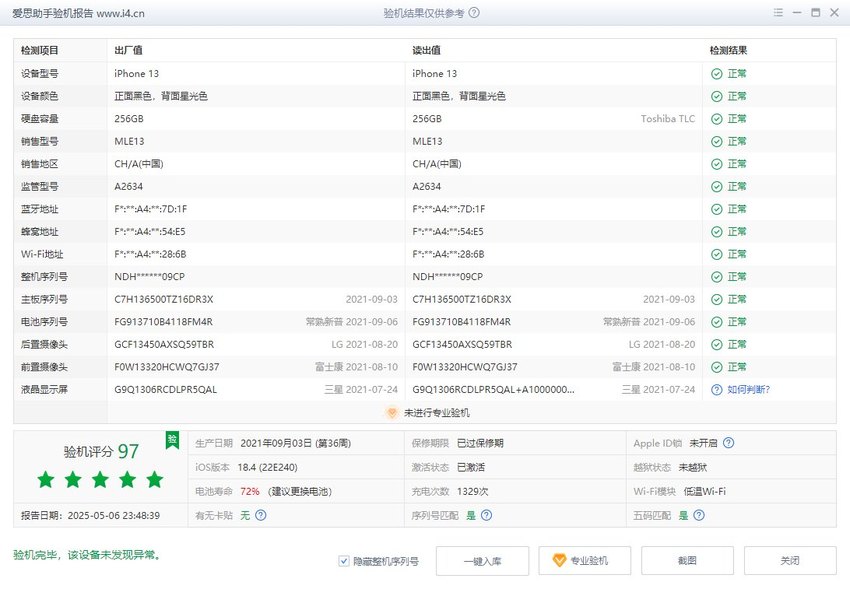This screenshot has width=850, height=589.
Task: Click the 72% battery life value
Action: pyautogui.click(x=250, y=491)
